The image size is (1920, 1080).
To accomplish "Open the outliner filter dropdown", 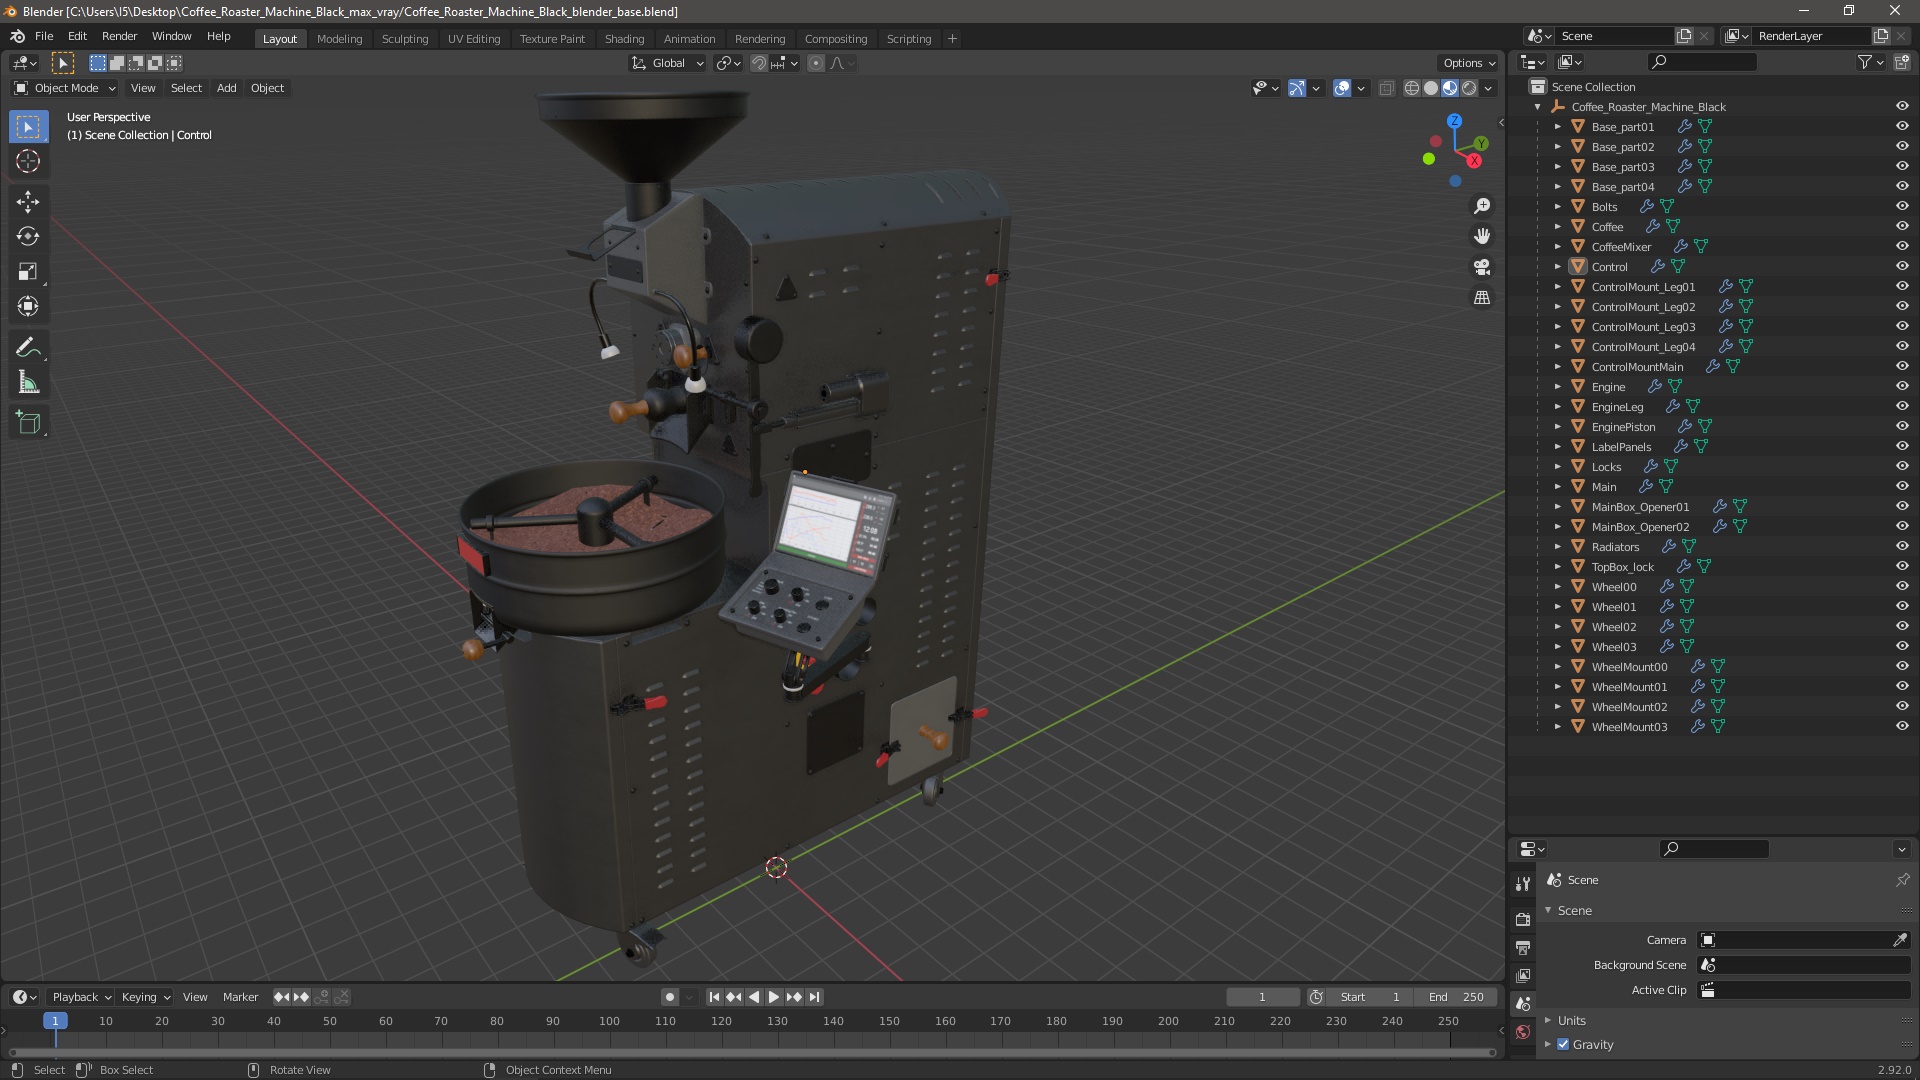I will [x=1871, y=62].
